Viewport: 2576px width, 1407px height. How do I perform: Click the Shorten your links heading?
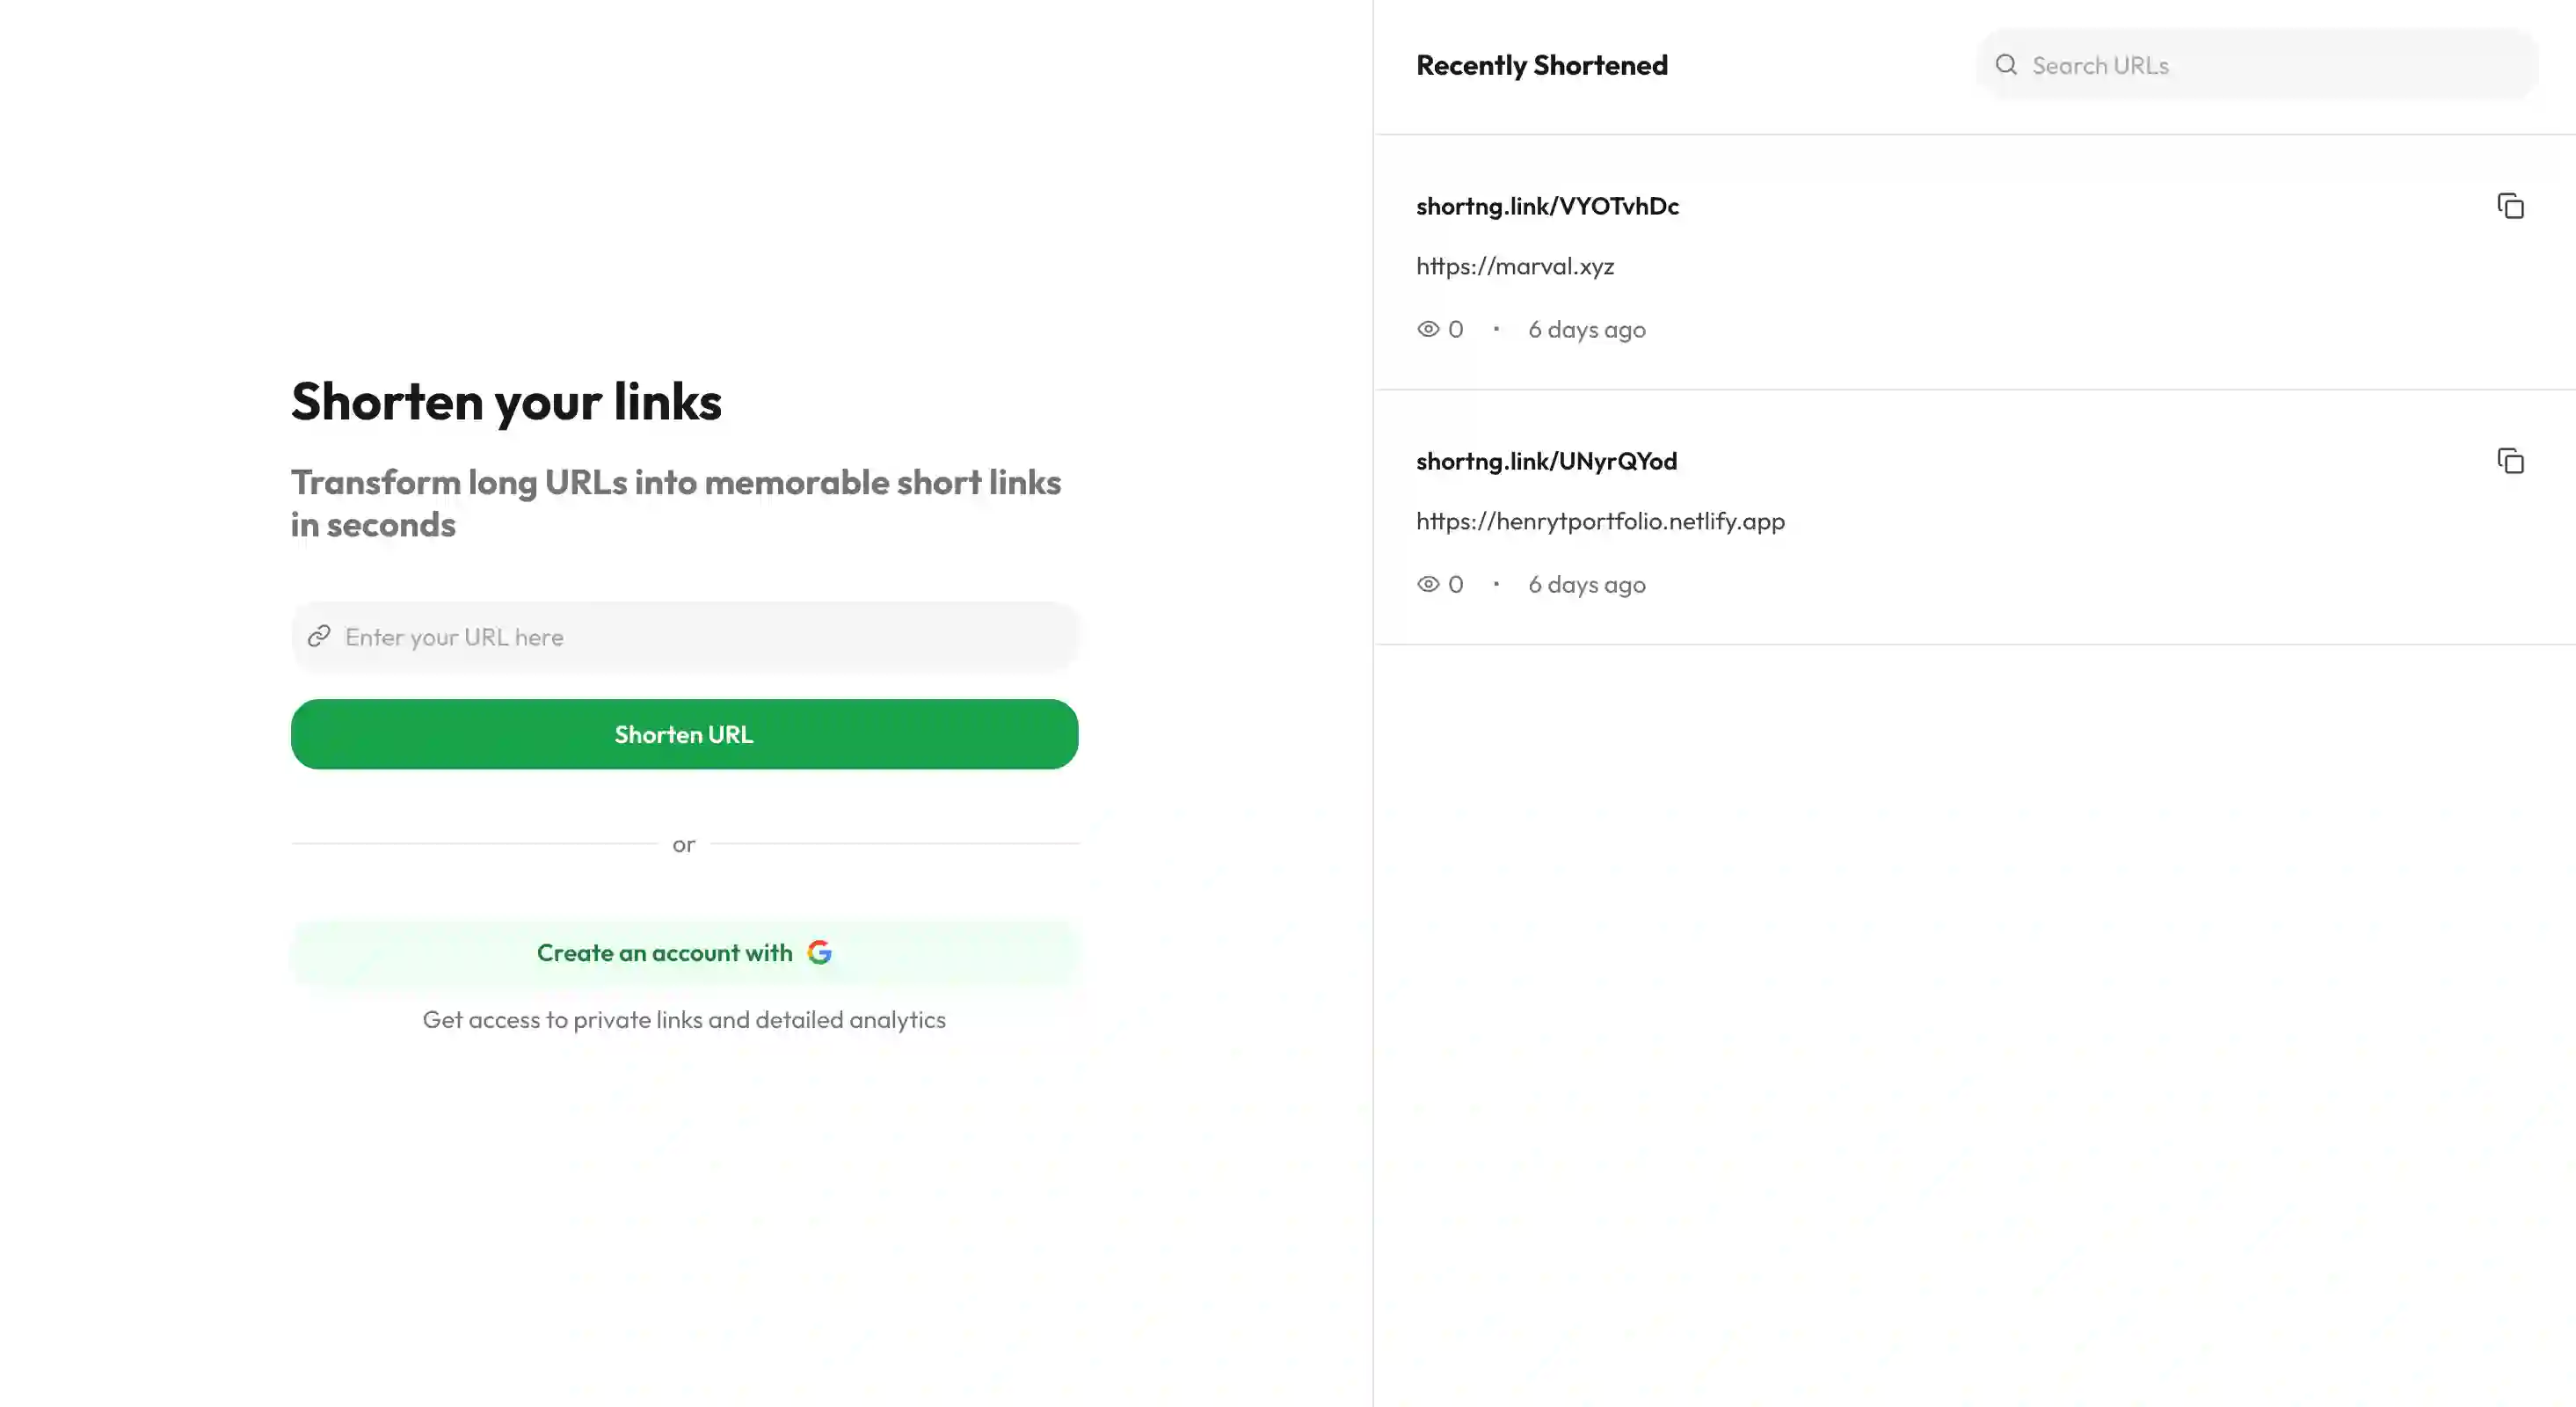click(506, 402)
